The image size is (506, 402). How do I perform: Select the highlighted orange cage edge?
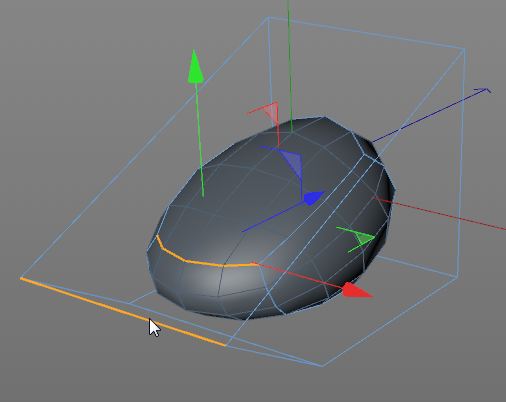pos(123,312)
